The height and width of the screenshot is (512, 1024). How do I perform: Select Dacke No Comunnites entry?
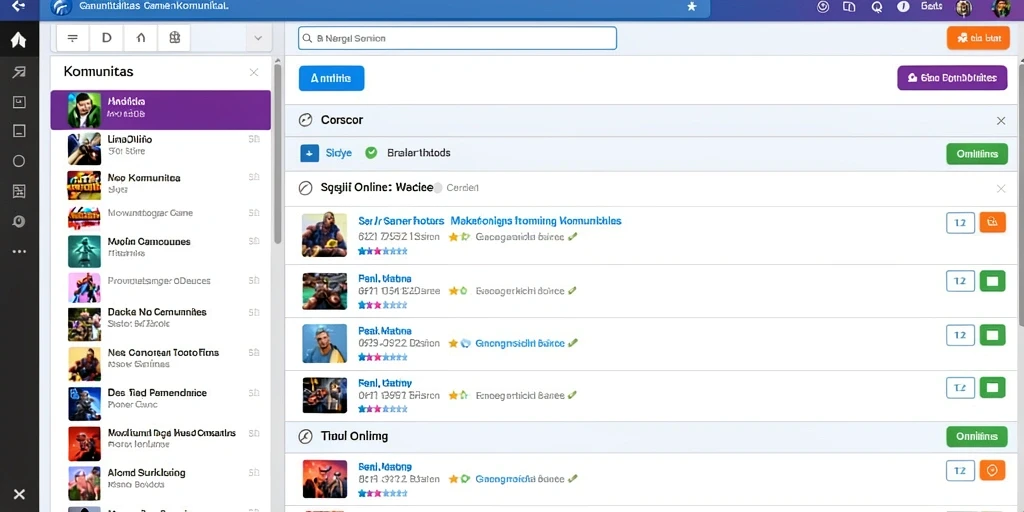161,323
